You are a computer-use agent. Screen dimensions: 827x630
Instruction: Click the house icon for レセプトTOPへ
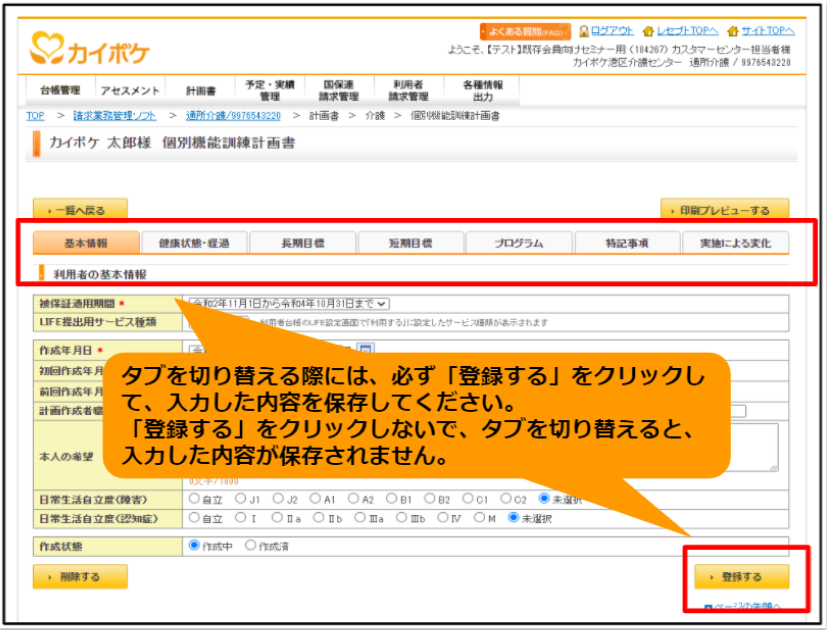(648, 32)
